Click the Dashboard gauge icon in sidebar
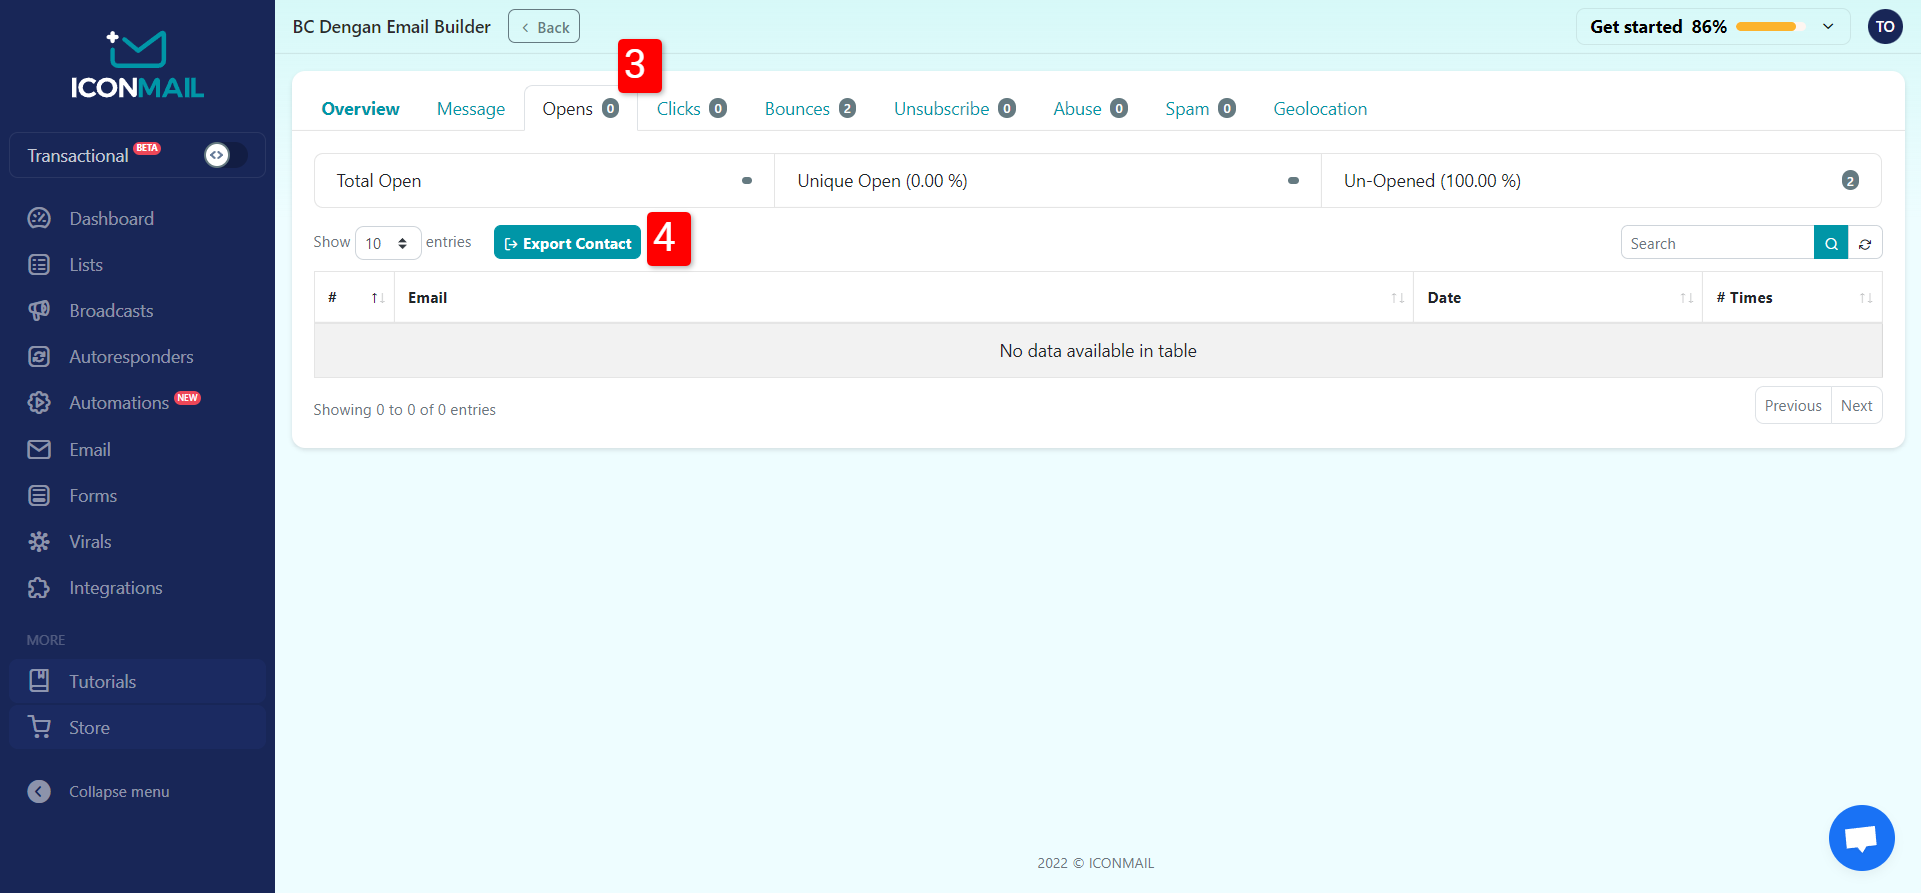1921x893 pixels. [x=39, y=218]
